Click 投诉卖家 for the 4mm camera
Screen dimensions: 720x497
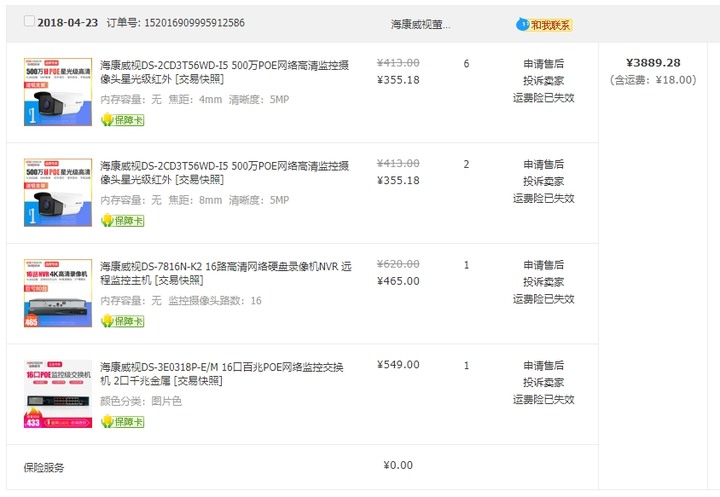544,81
